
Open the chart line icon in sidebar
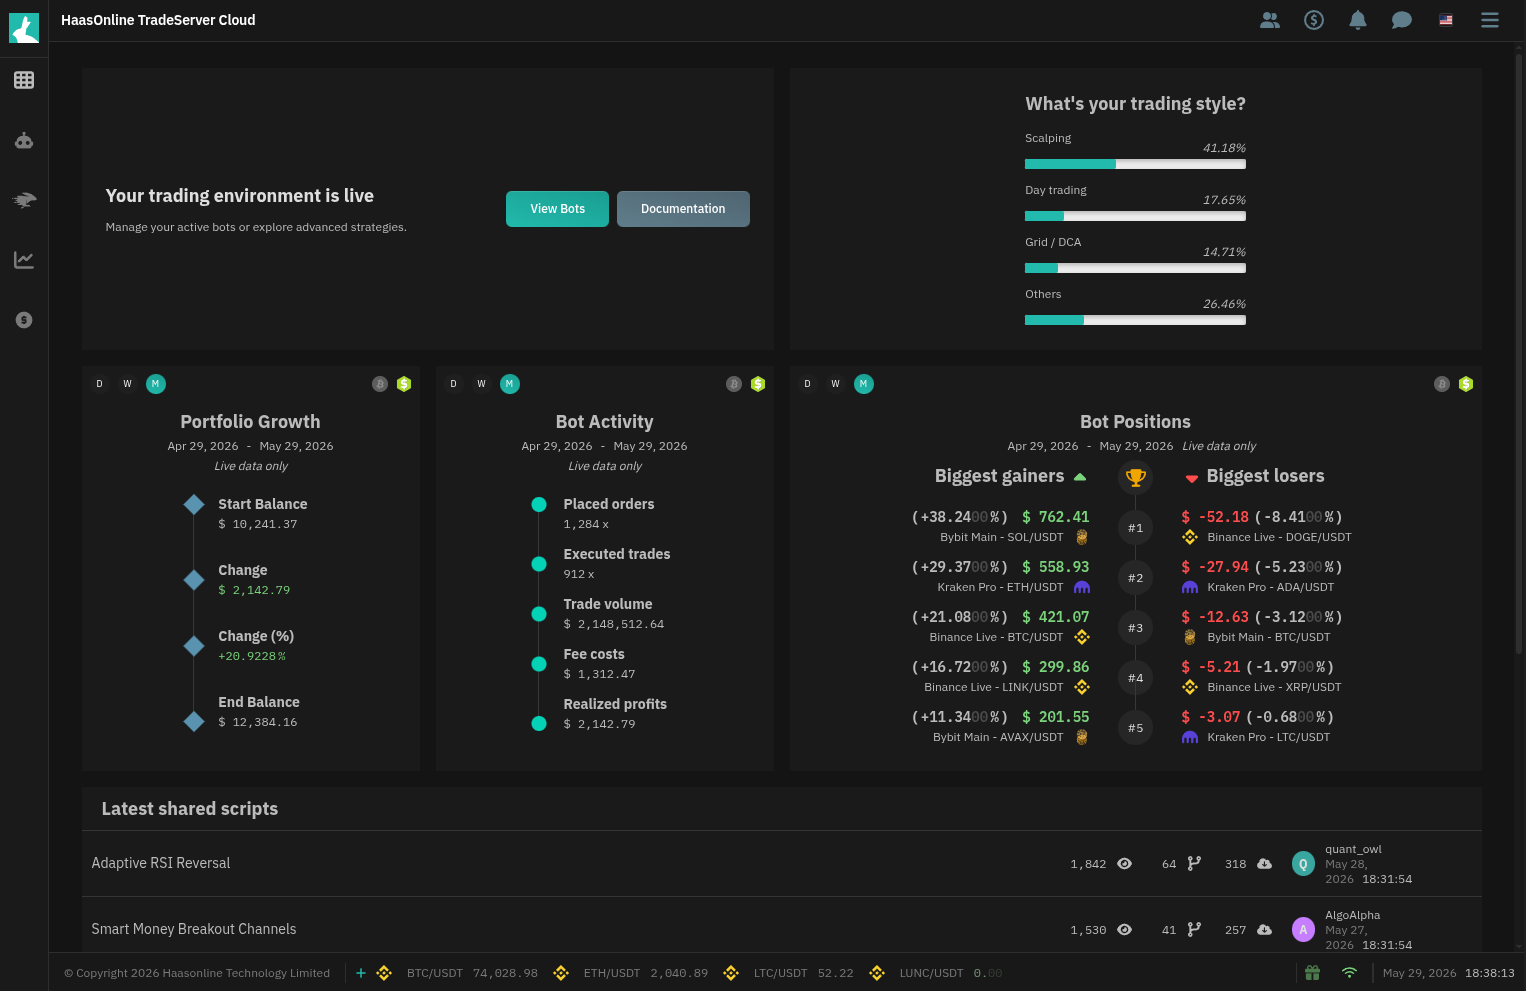pyautogui.click(x=24, y=260)
